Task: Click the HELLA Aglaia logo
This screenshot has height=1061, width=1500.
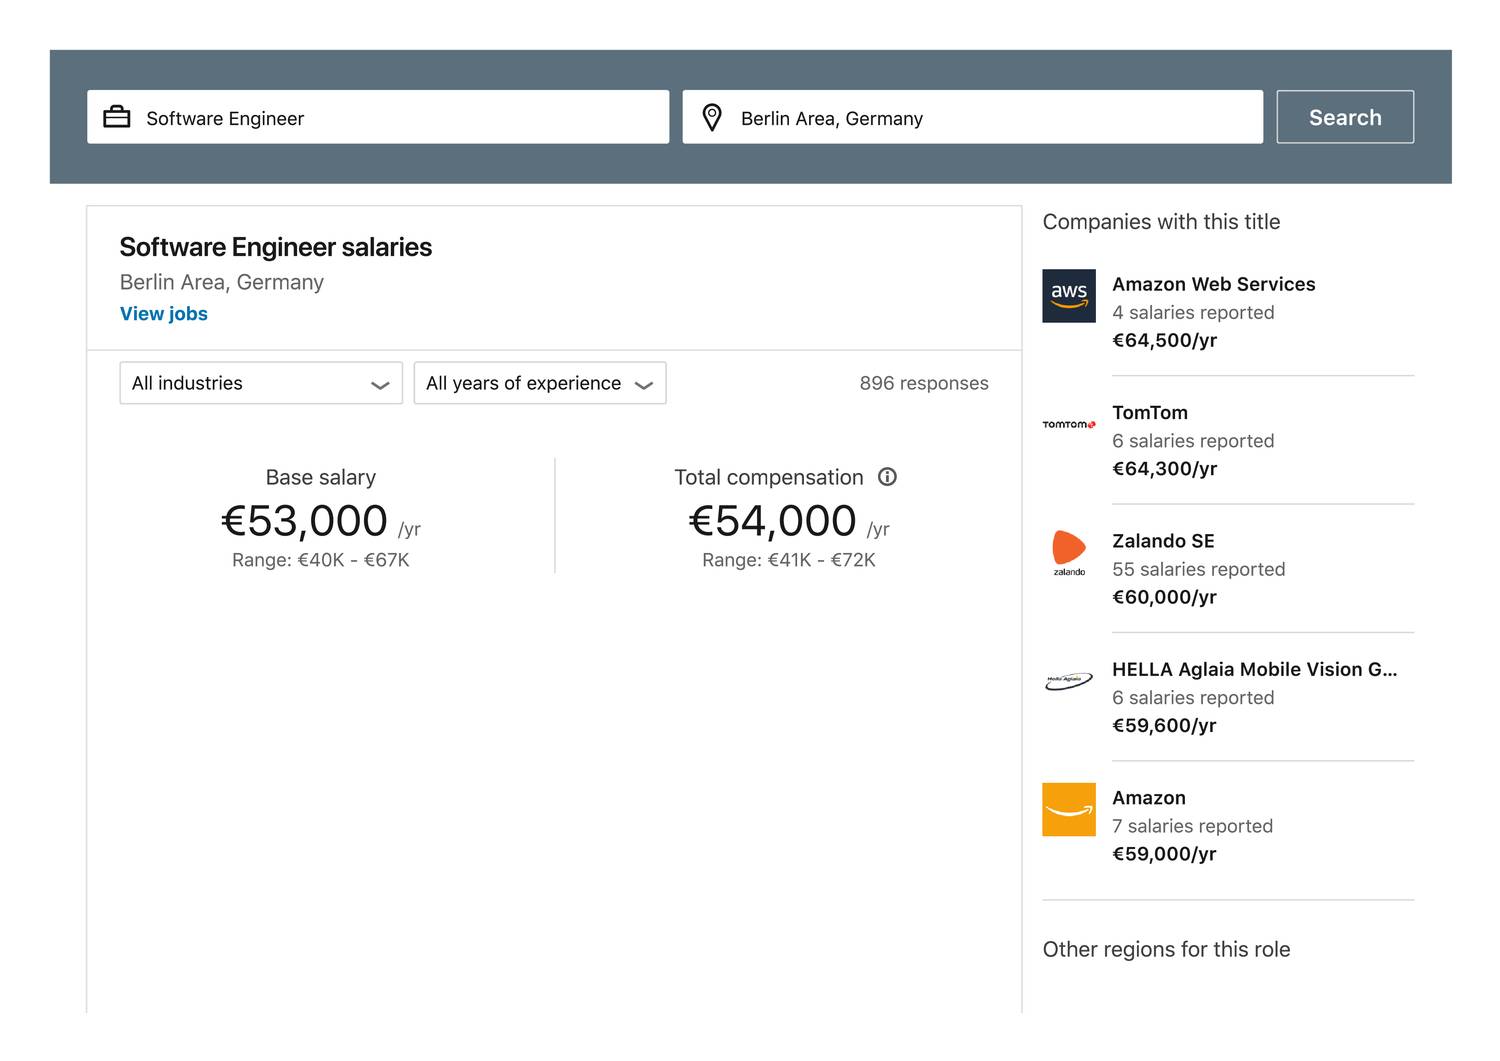Action: pos(1069,681)
